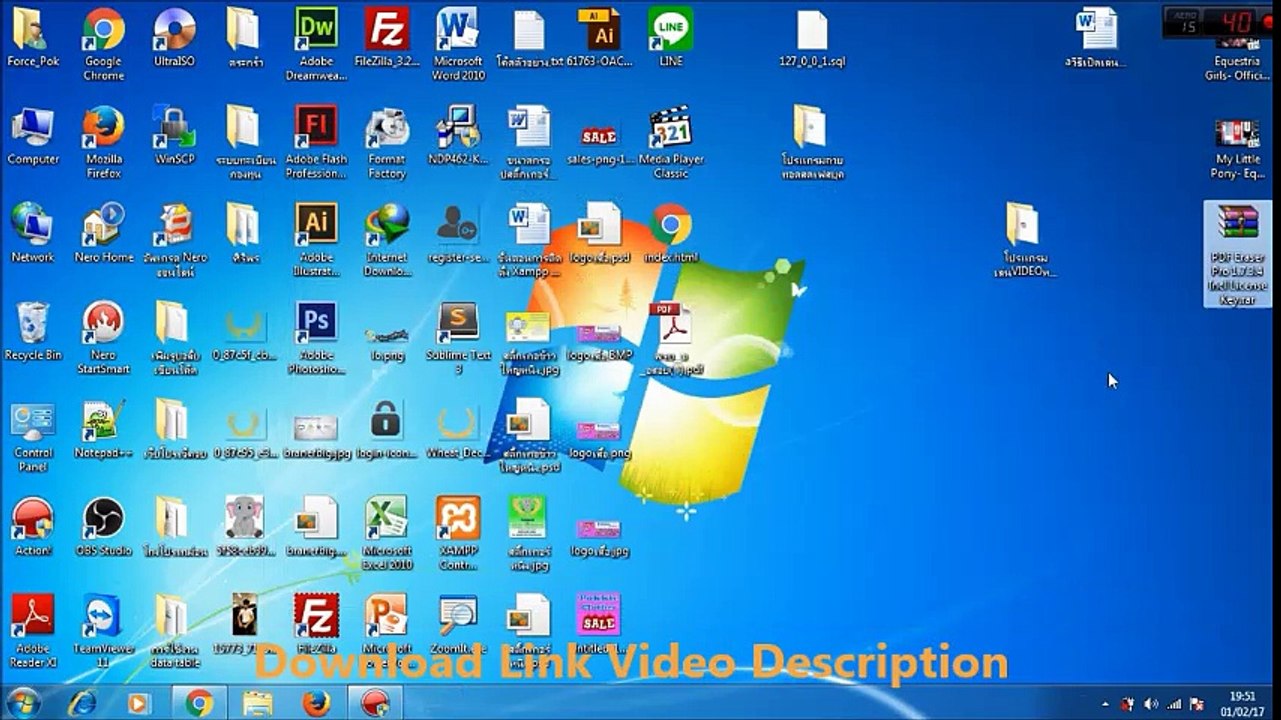Show hidden system tray icons
The height and width of the screenshot is (720, 1281).
(x=1104, y=704)
